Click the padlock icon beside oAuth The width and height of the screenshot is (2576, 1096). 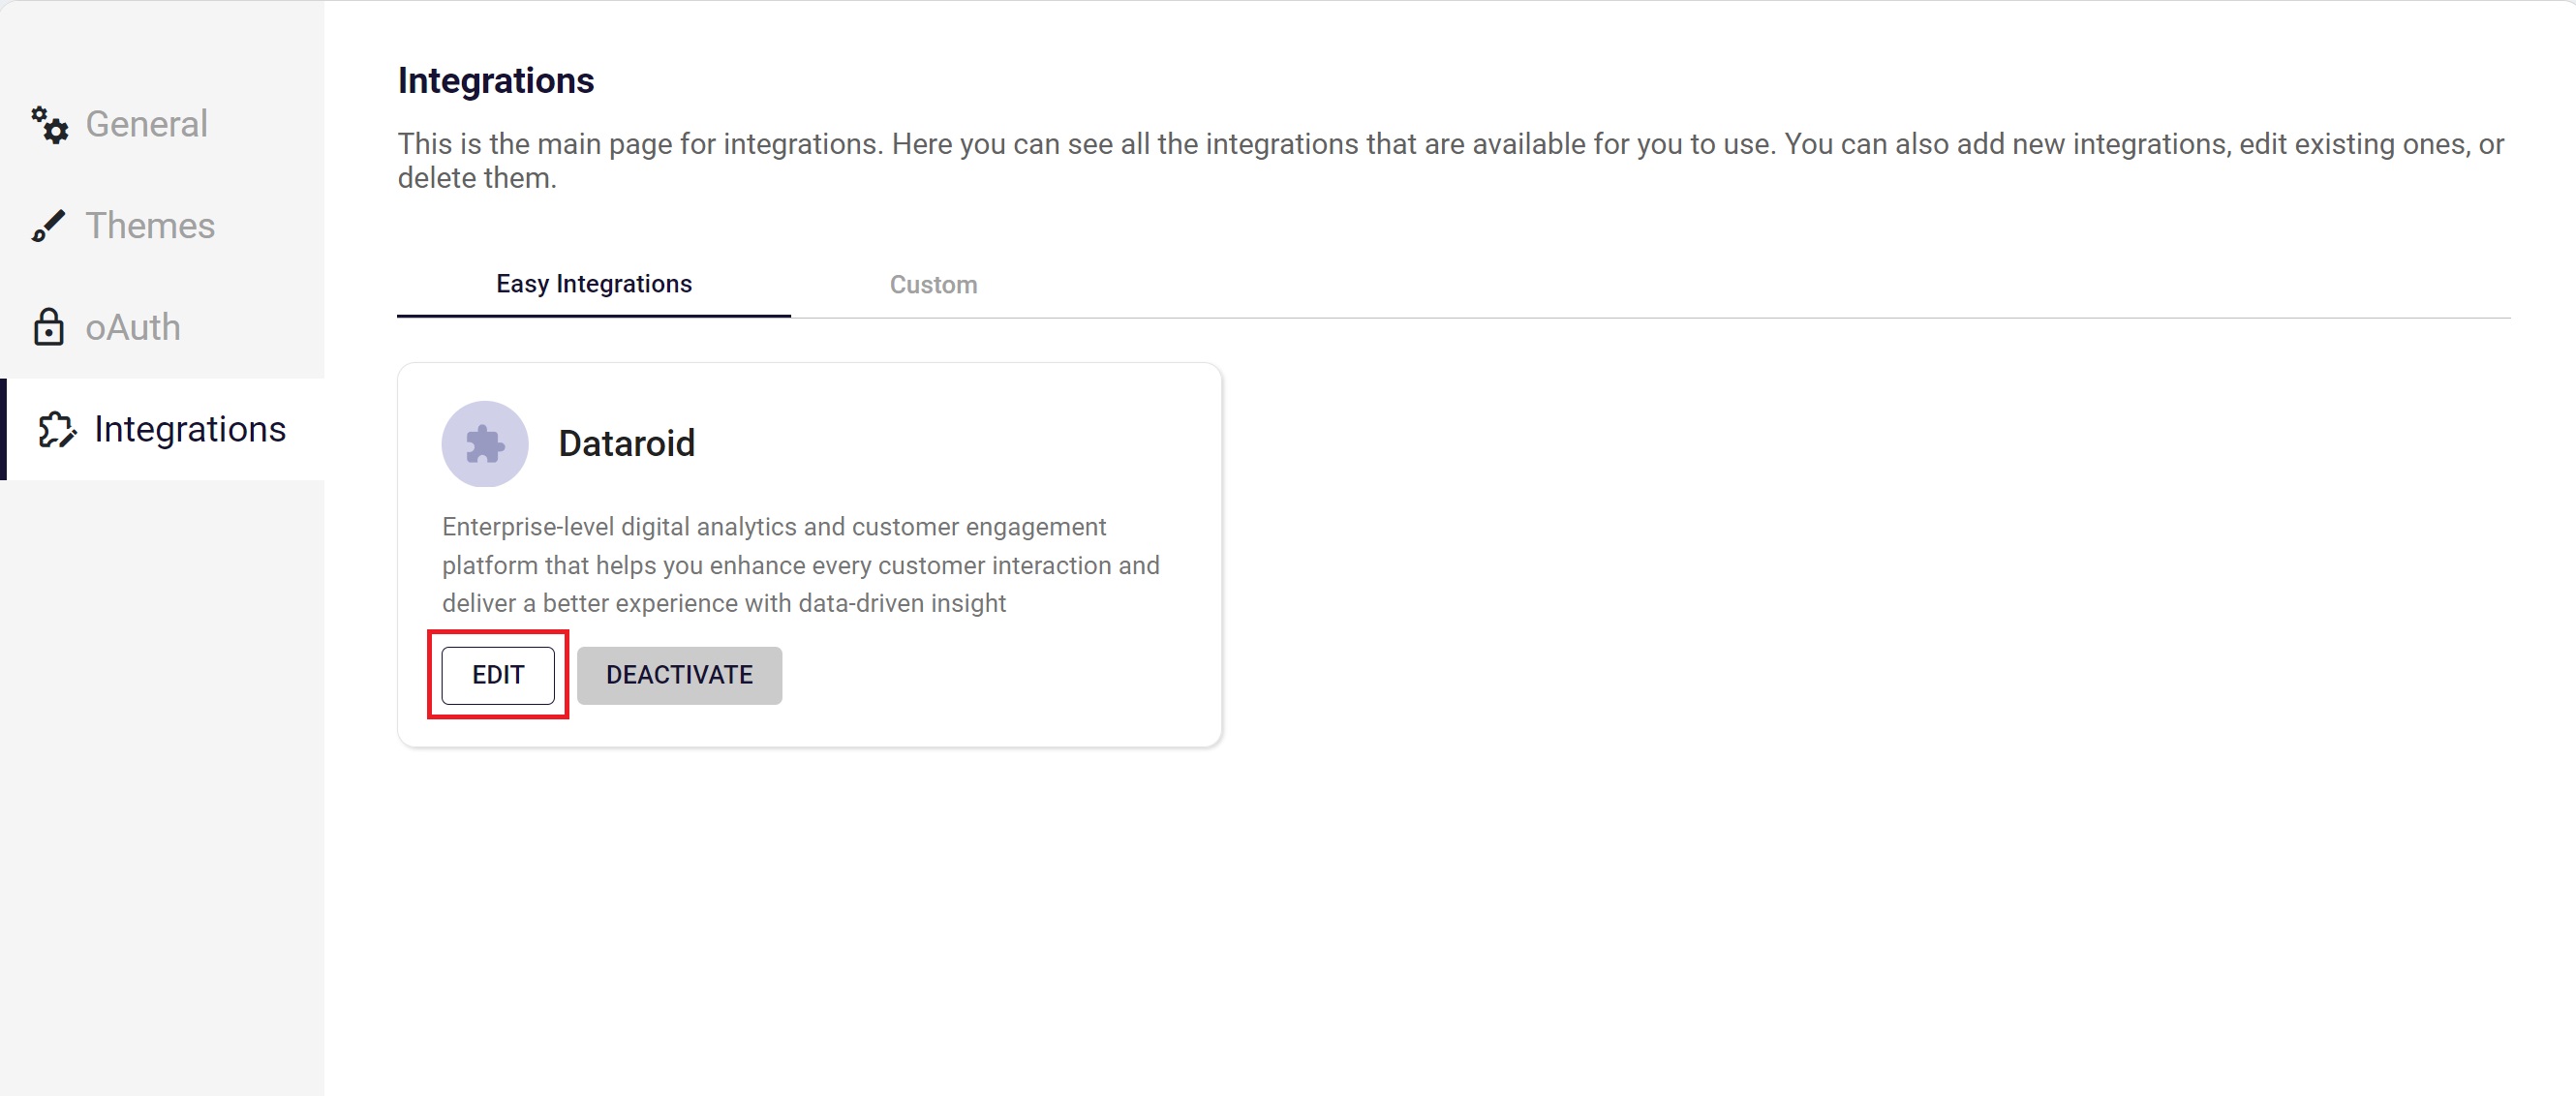pos(48,327)
